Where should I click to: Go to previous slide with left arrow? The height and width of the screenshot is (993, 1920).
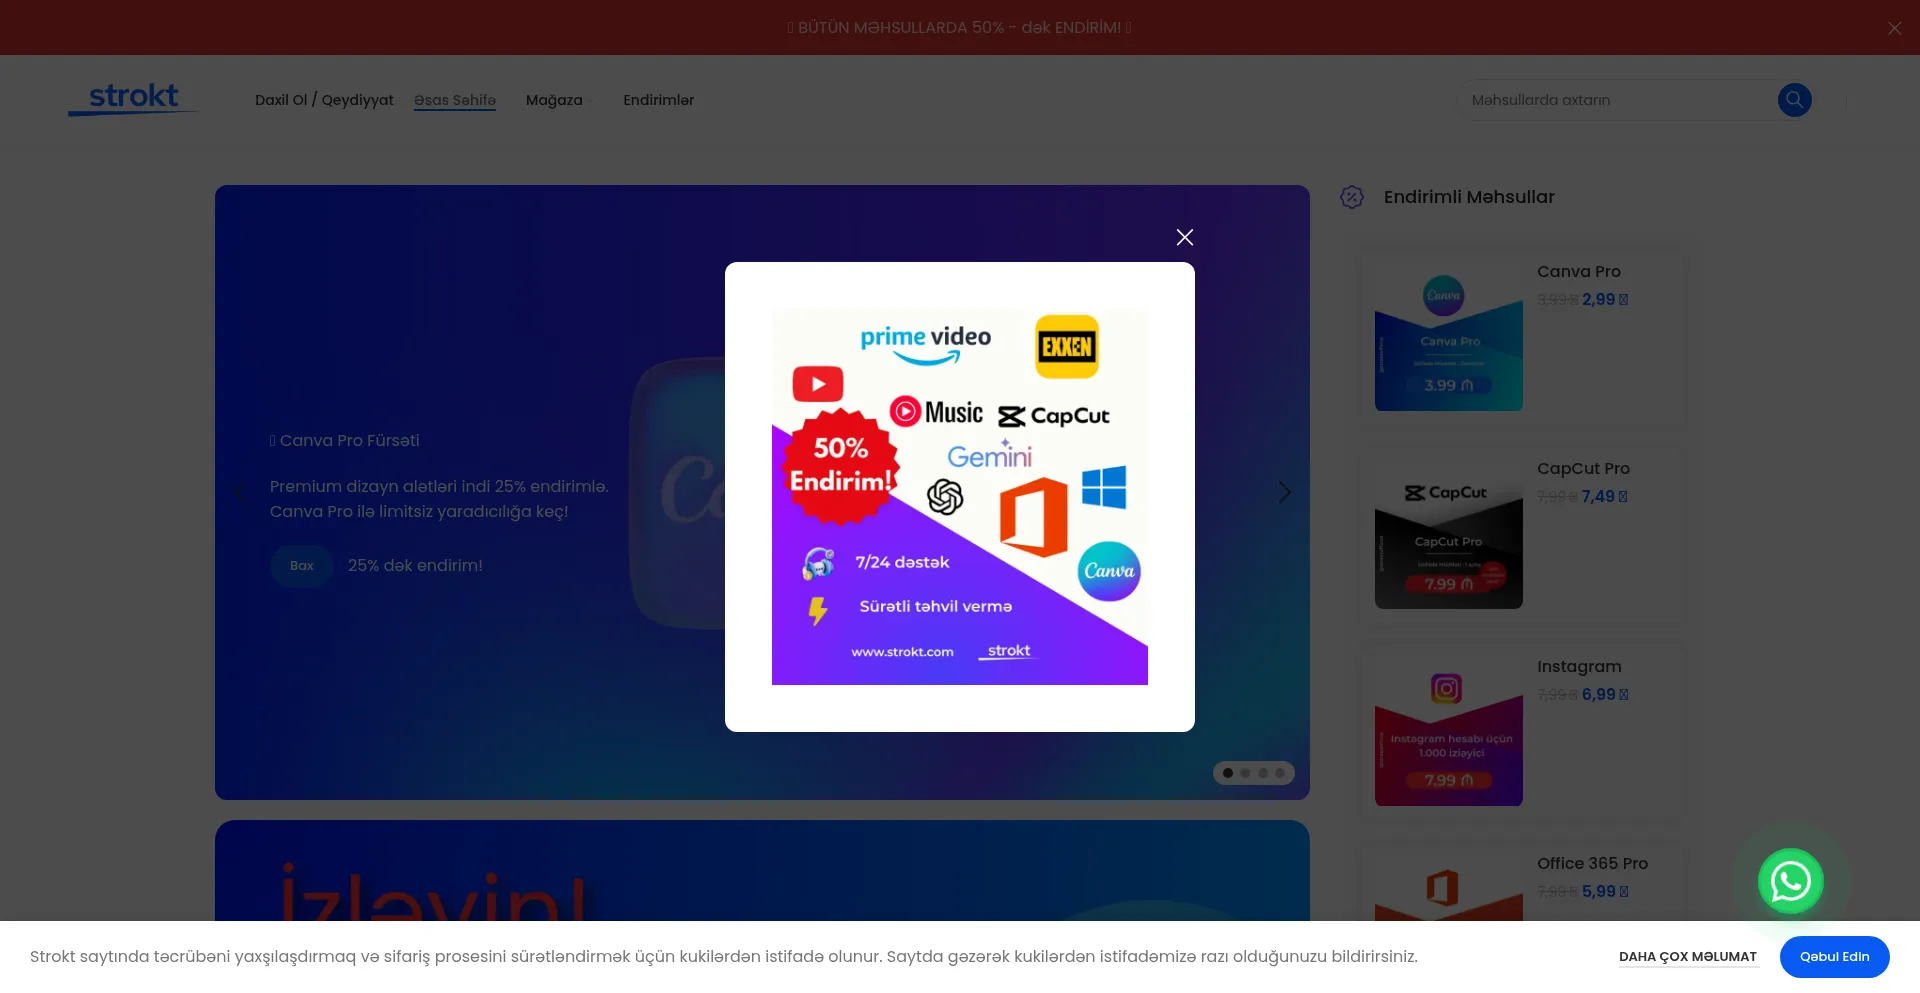coord(240,492)
